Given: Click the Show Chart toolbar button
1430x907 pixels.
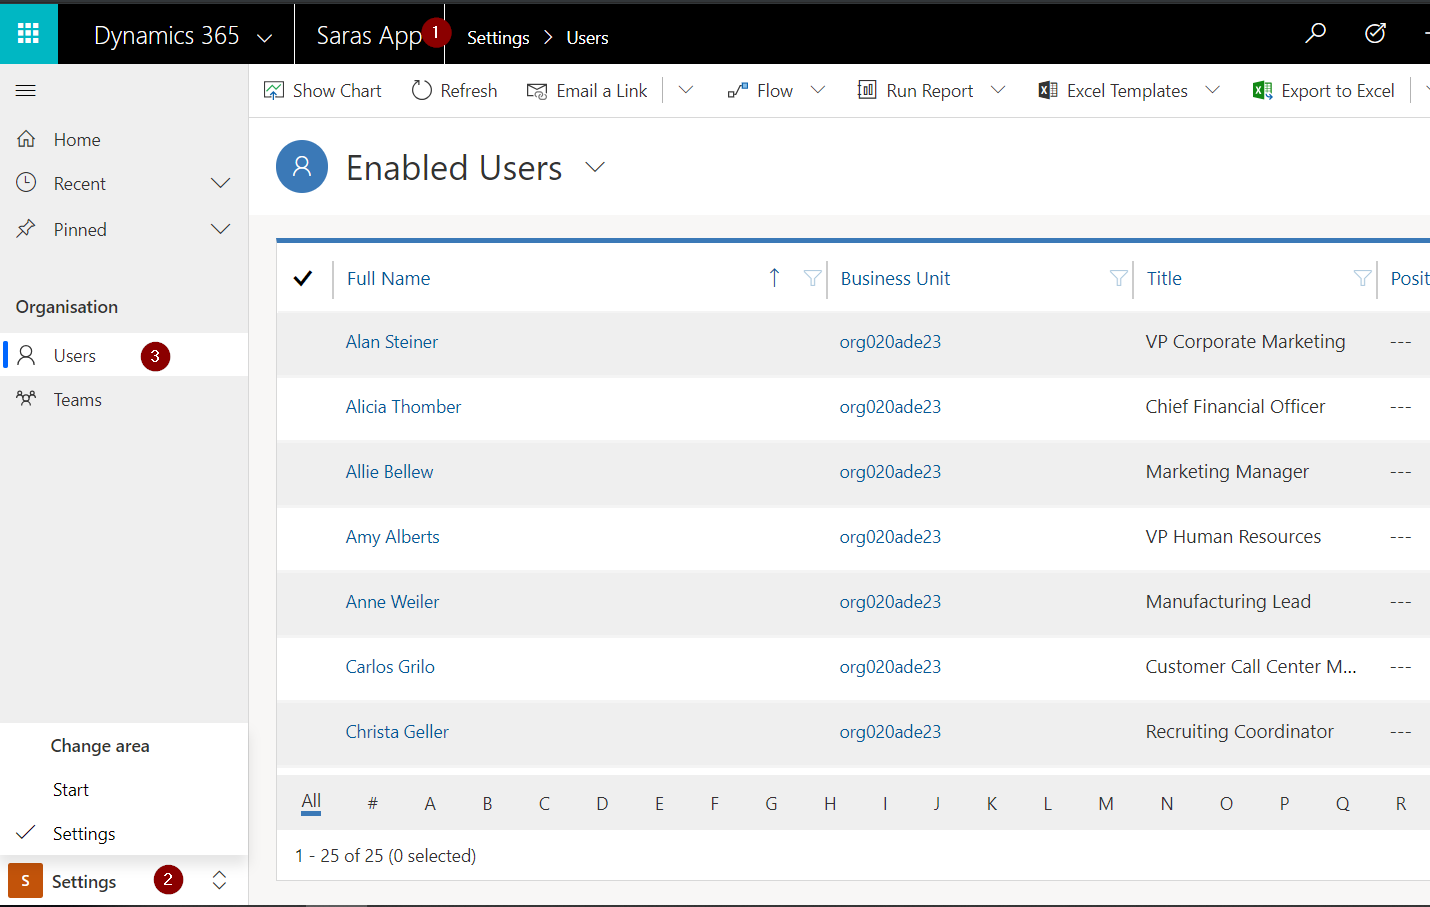Looking at the screenshot, I should click(323, 91).
